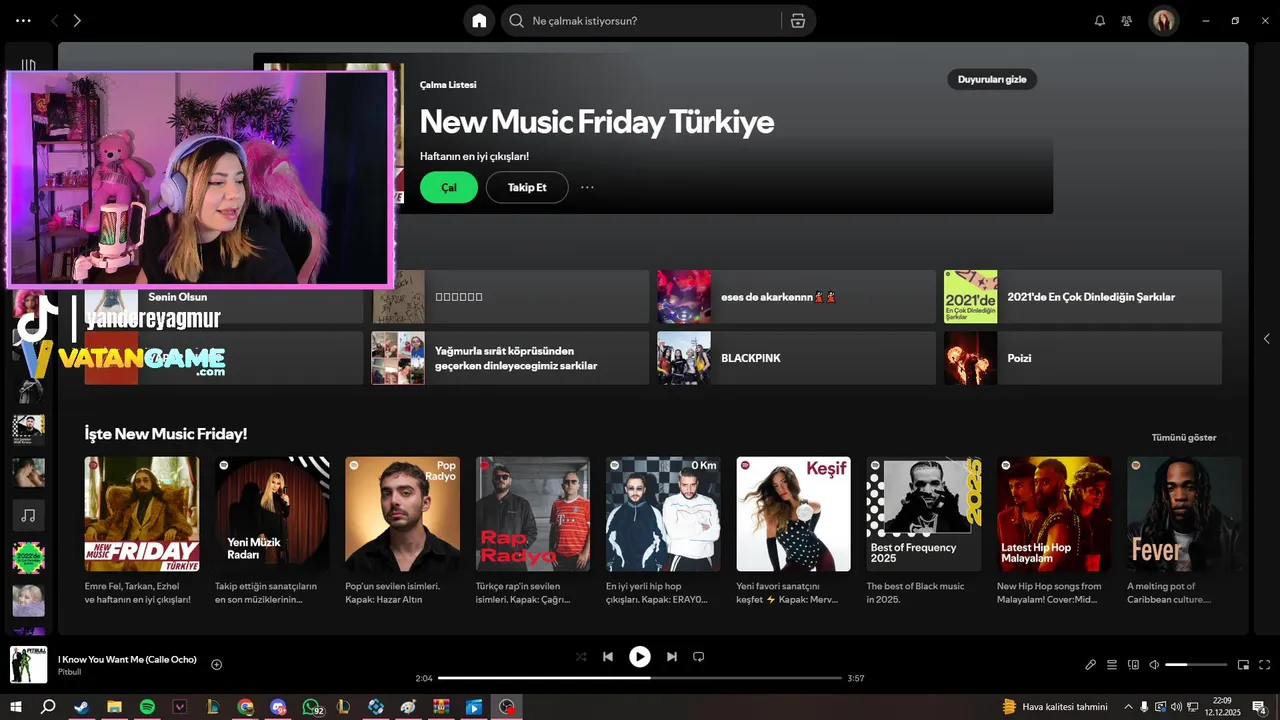Open Google Chrome from the taskbar
This screenshot has width=1280, height=720.
[245, 707]
